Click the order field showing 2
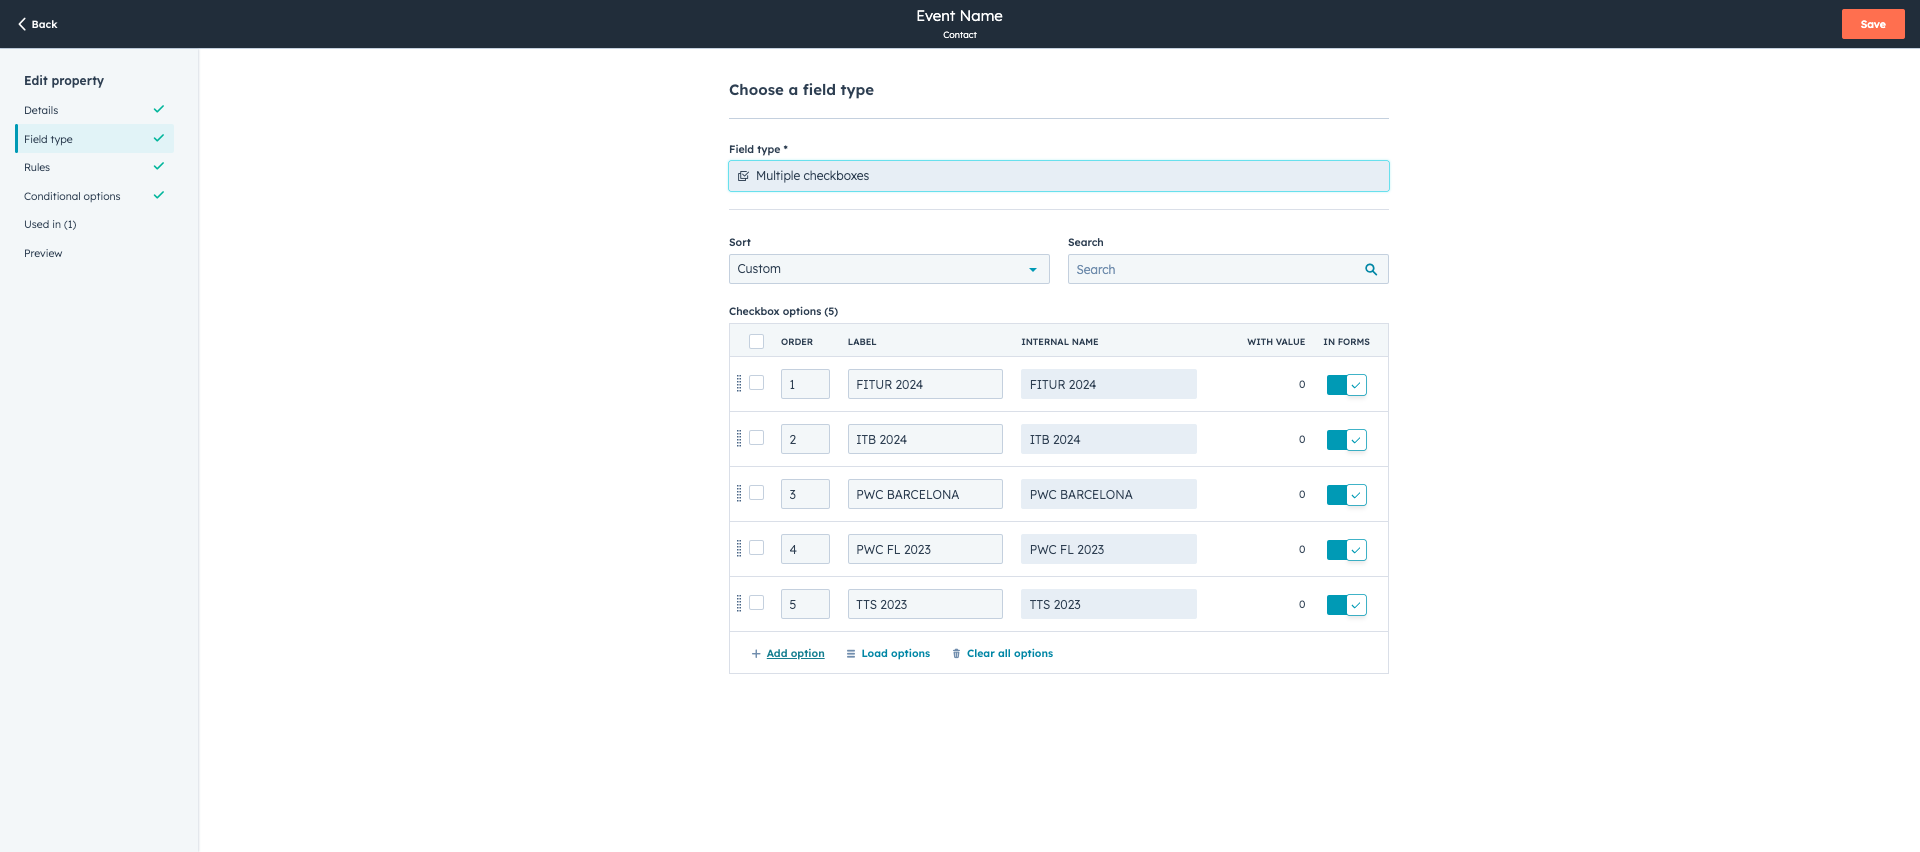 coord(805,439)
